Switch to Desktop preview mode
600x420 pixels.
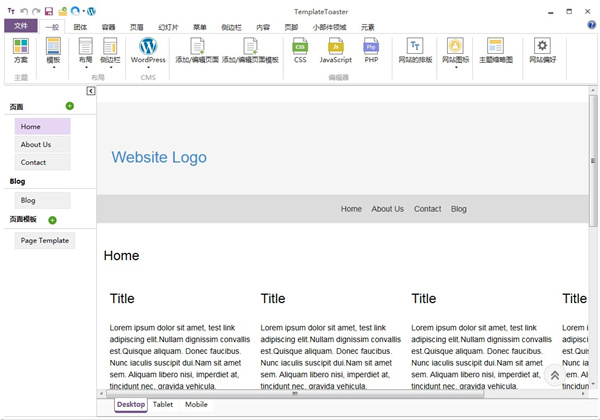(x=131, y=404)
